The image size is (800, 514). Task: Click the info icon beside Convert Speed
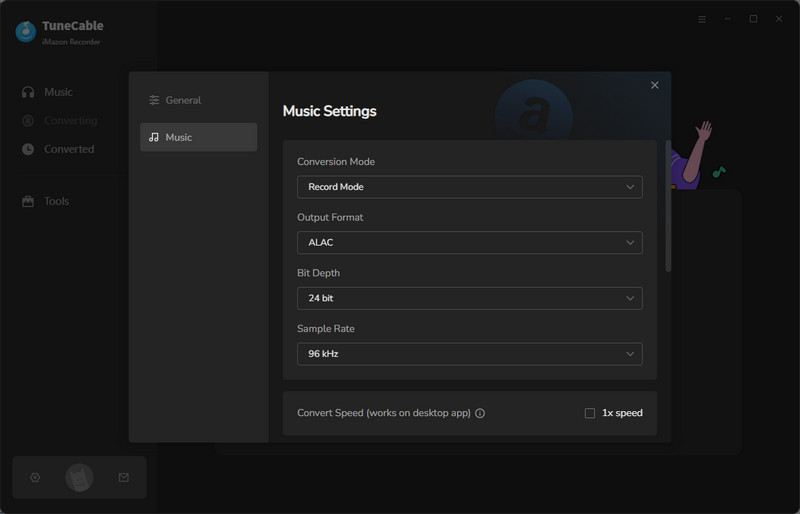[480, 413]
